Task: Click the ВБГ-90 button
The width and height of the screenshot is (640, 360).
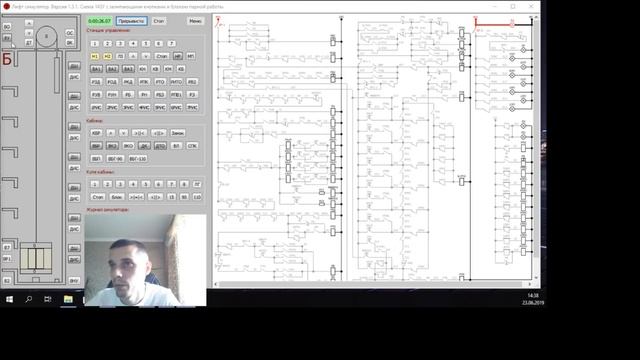Action: [115, 159]
